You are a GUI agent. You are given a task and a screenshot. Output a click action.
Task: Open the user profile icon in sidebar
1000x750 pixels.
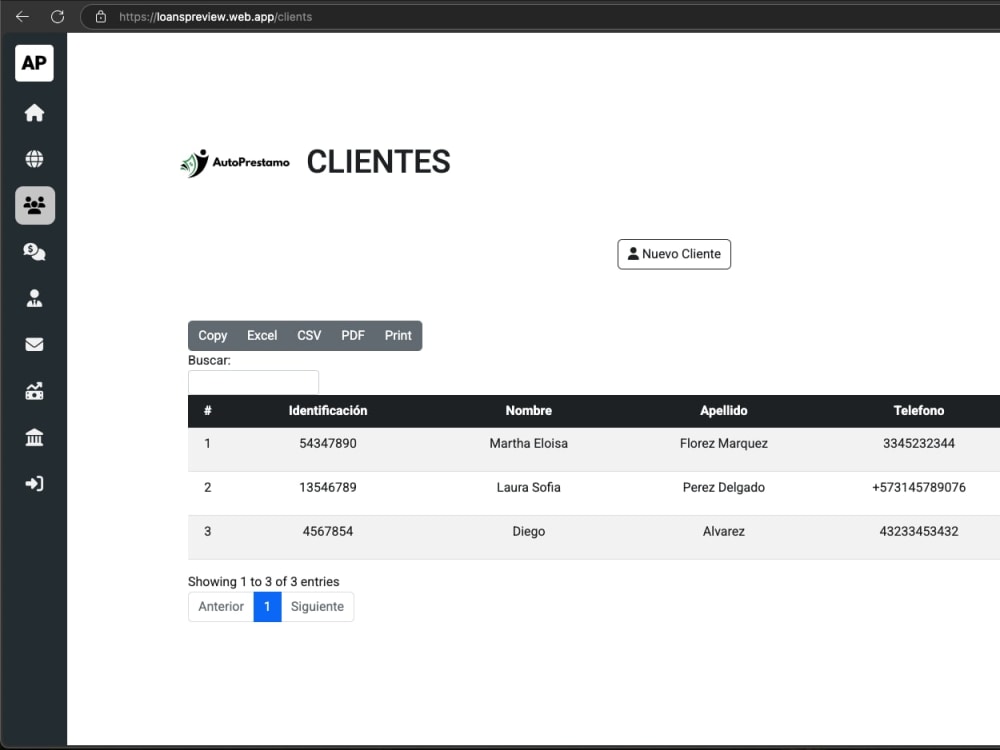34,298
